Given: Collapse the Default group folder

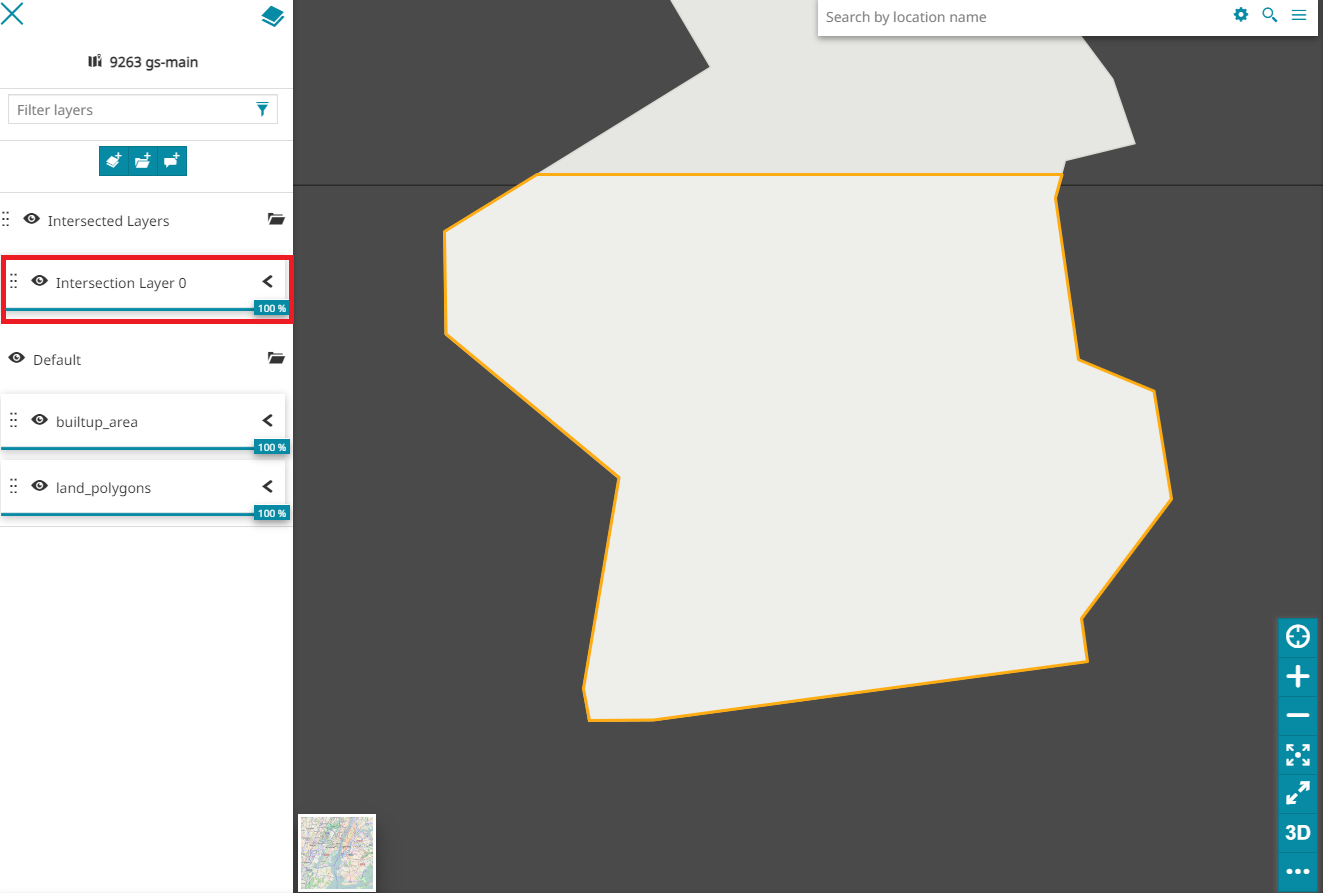Looking at the screenshot, I should click(276, 358).
